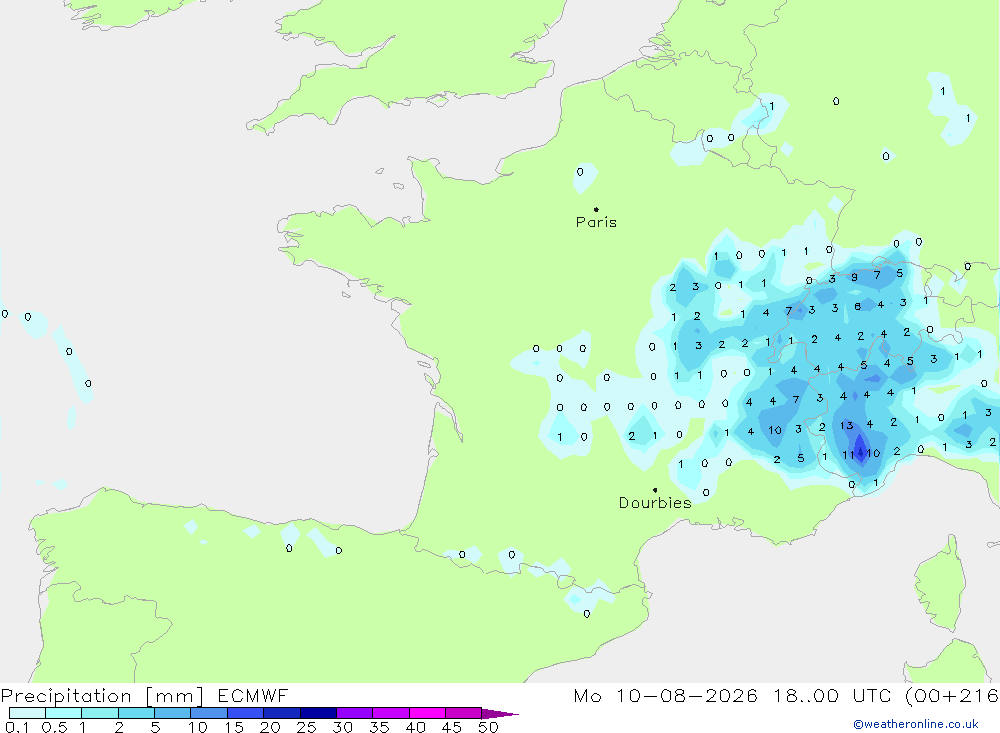Select the 20–25 mm dark blue swatch
The height and width of the screenshot is (733, 1000).
[x=282, y=713]
